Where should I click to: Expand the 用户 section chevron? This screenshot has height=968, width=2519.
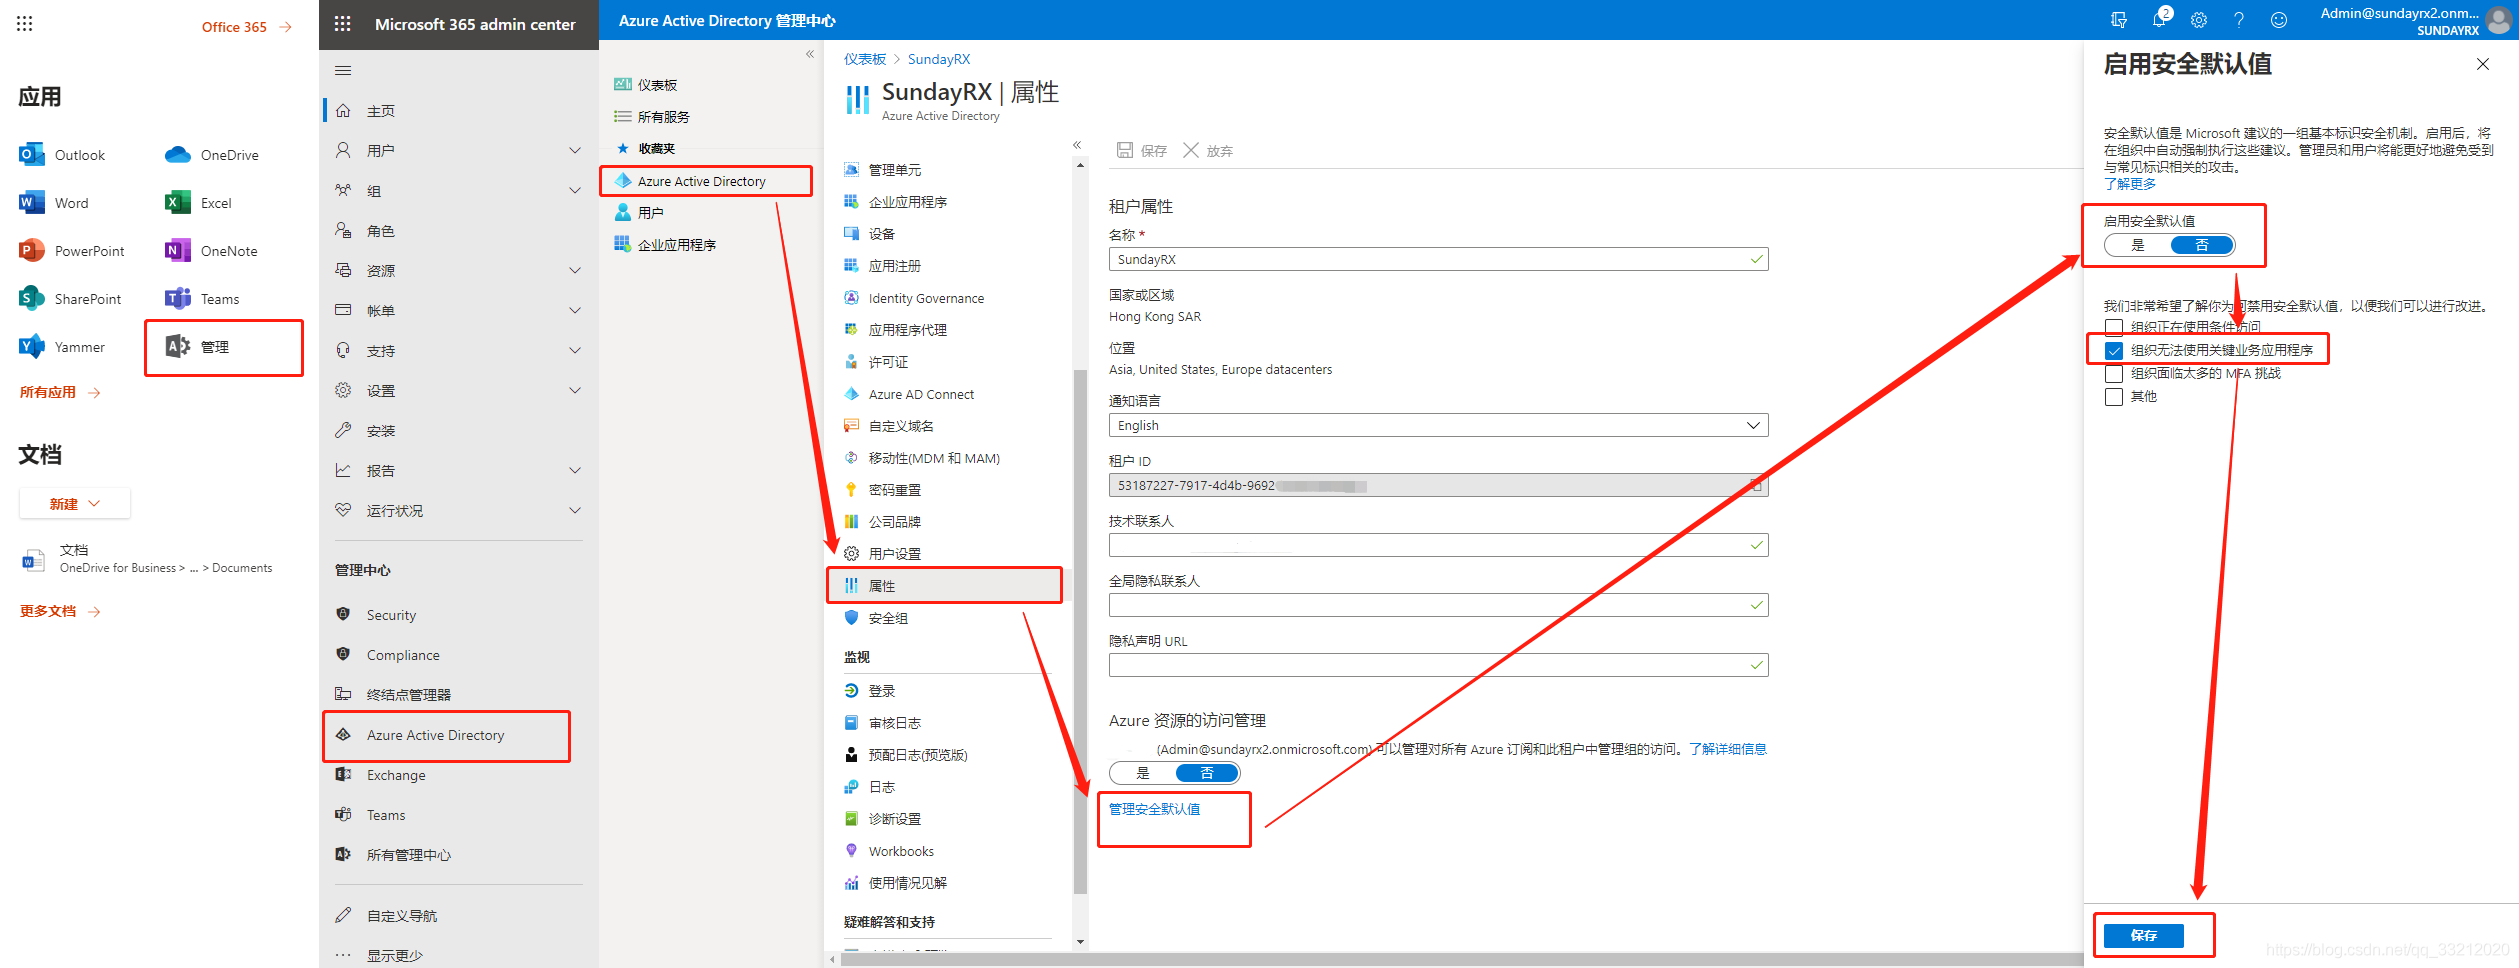pyautogui.click(x=575, y=151)
